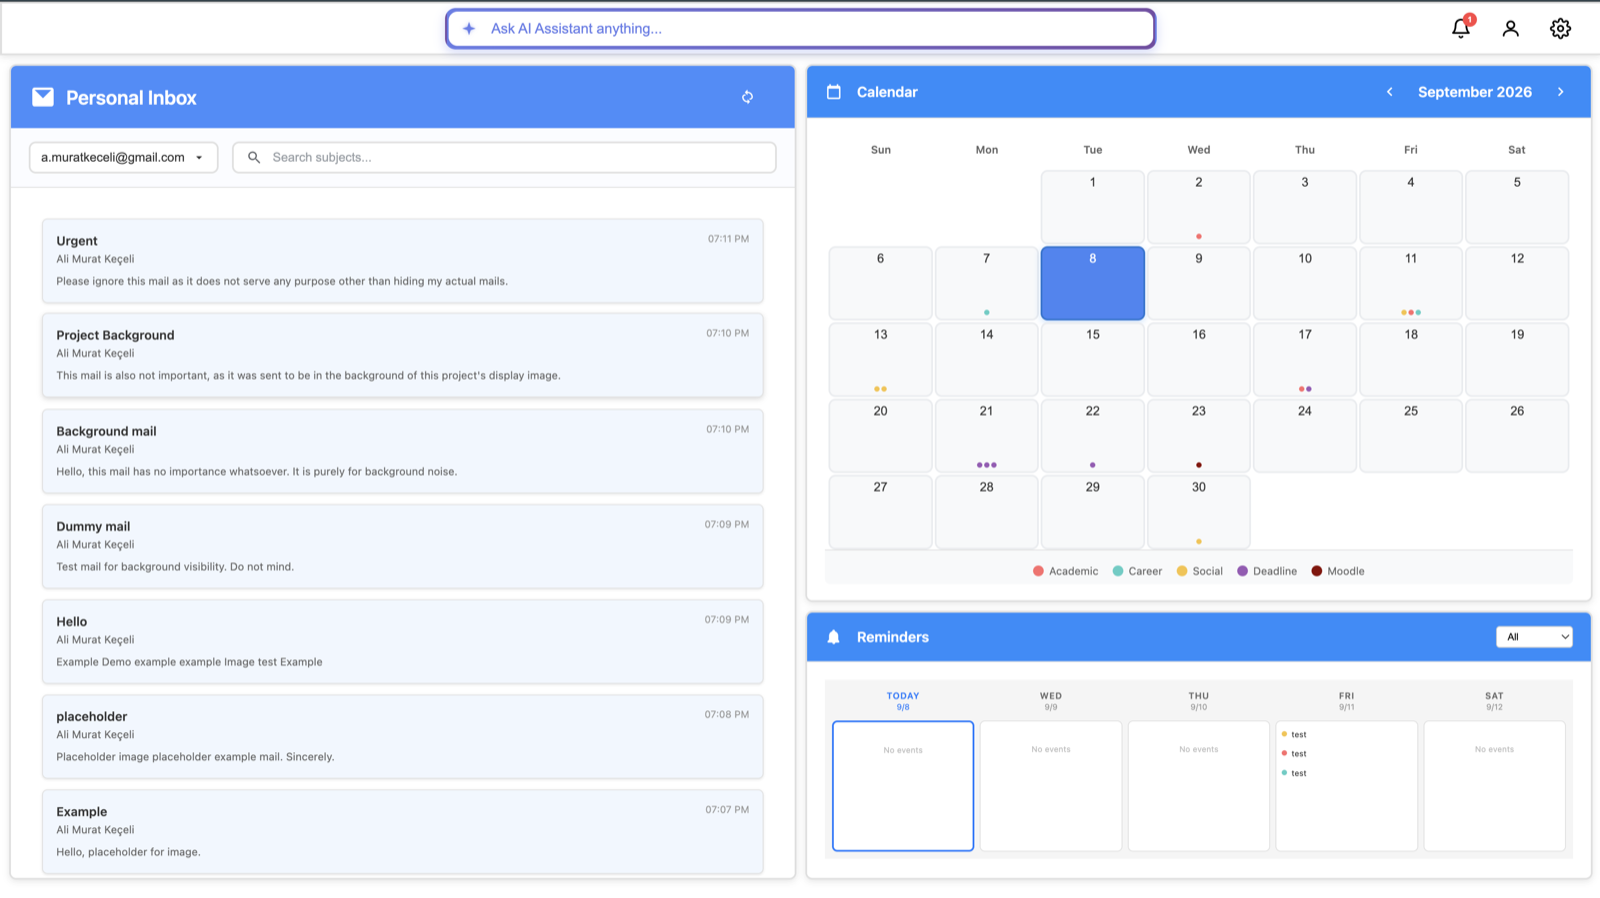Click the Social legend label

1207,571
